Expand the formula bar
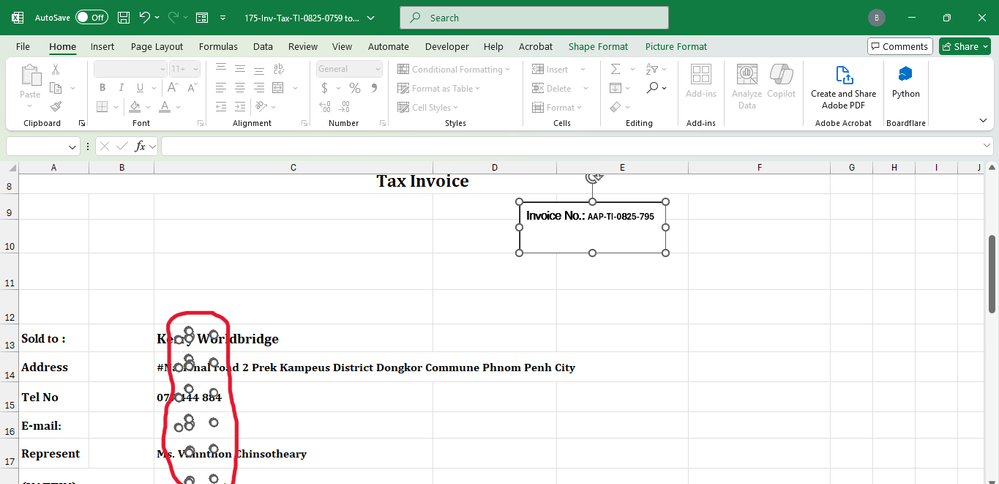The height and width of the screenshot is (484, 999). coord(987,146)
